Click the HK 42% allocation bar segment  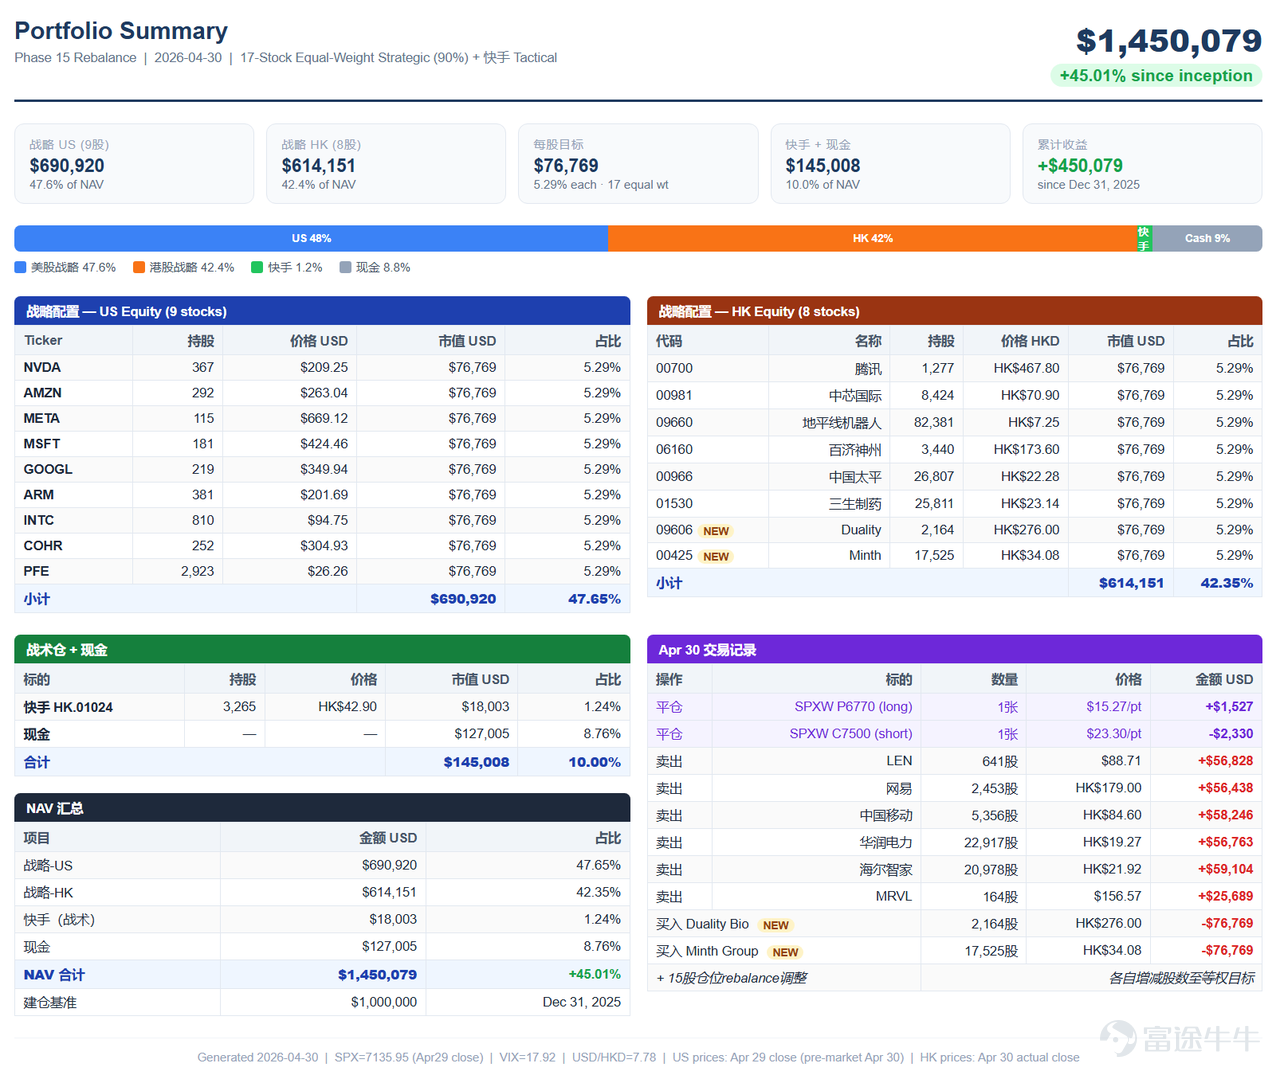click(872, 238)
